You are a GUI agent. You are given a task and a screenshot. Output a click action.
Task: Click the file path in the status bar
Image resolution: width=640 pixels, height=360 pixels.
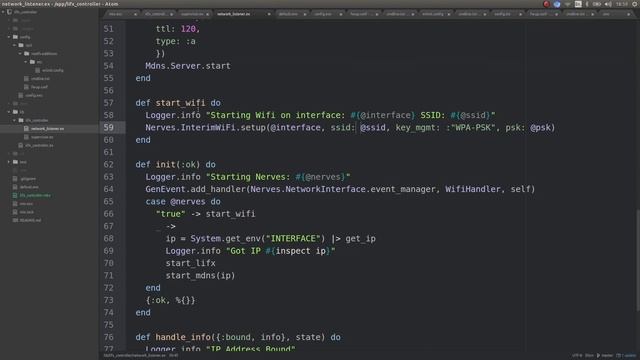tap(135, 356)
